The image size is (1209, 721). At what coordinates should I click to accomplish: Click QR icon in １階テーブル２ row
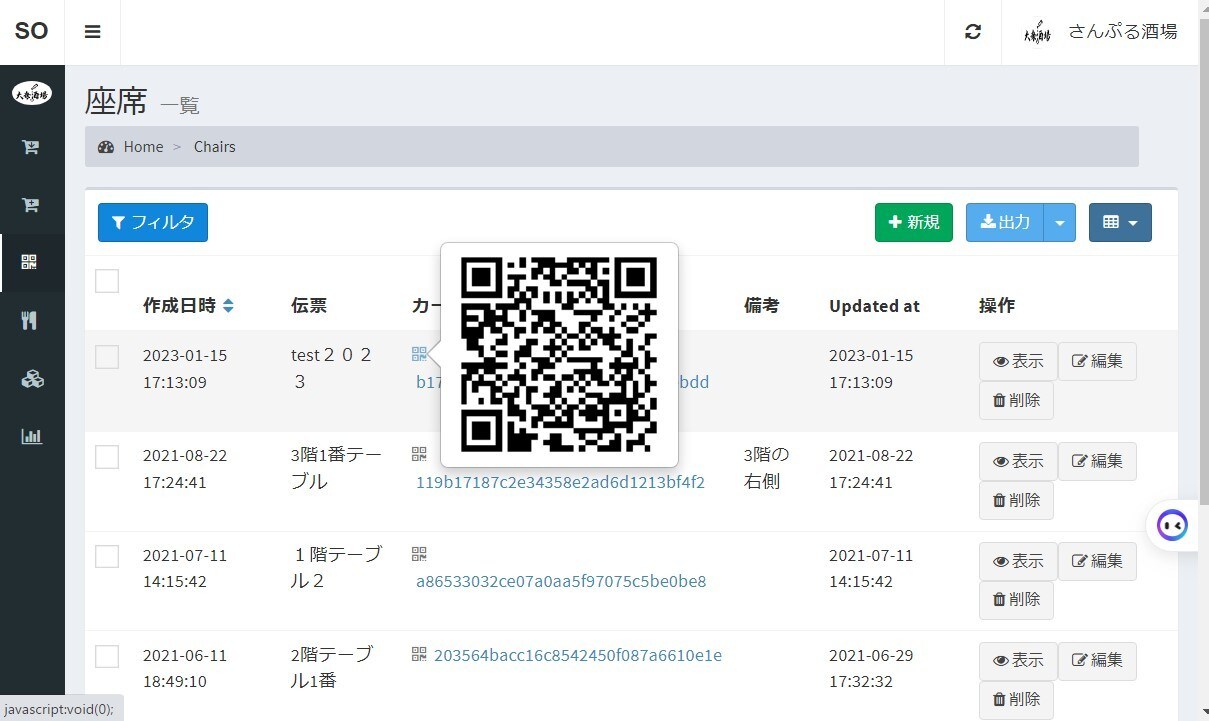click(419, 555)
